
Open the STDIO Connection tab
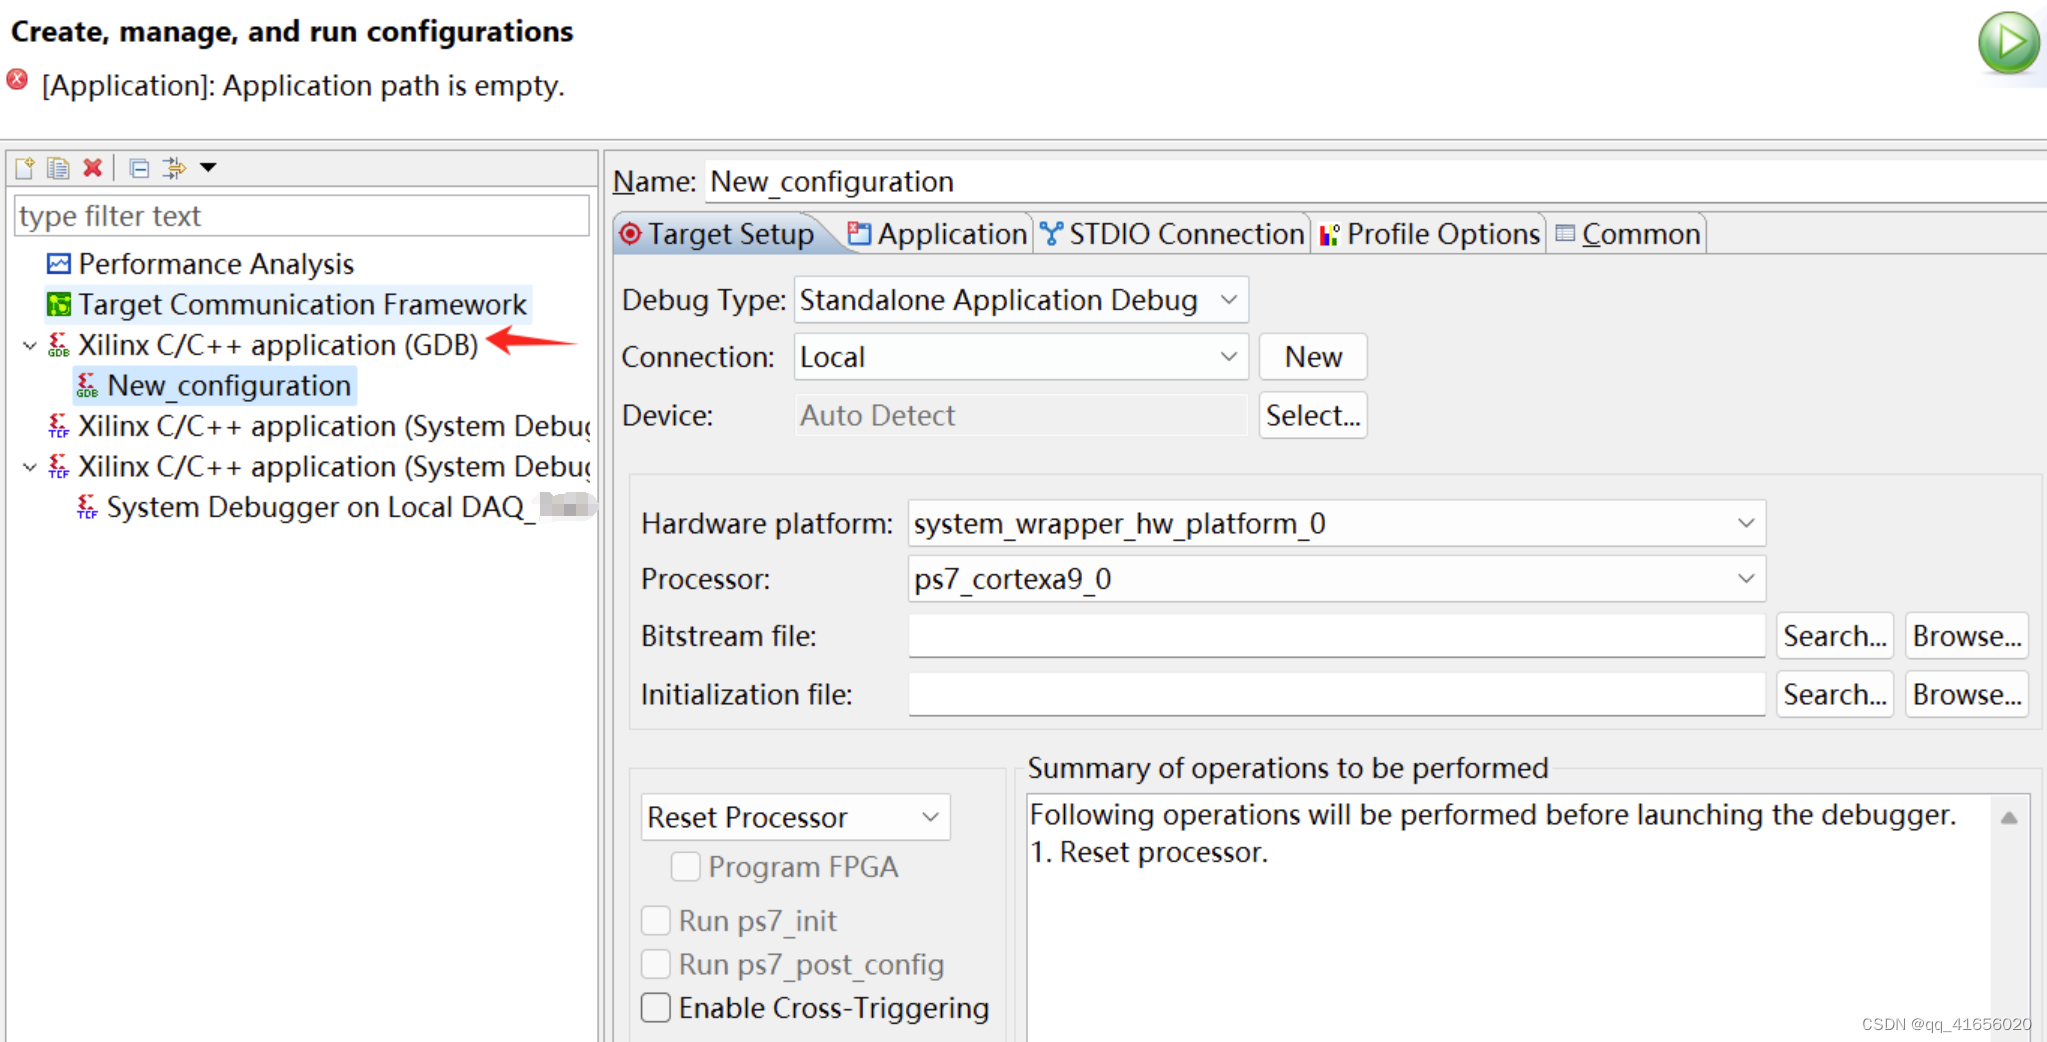1172,233
